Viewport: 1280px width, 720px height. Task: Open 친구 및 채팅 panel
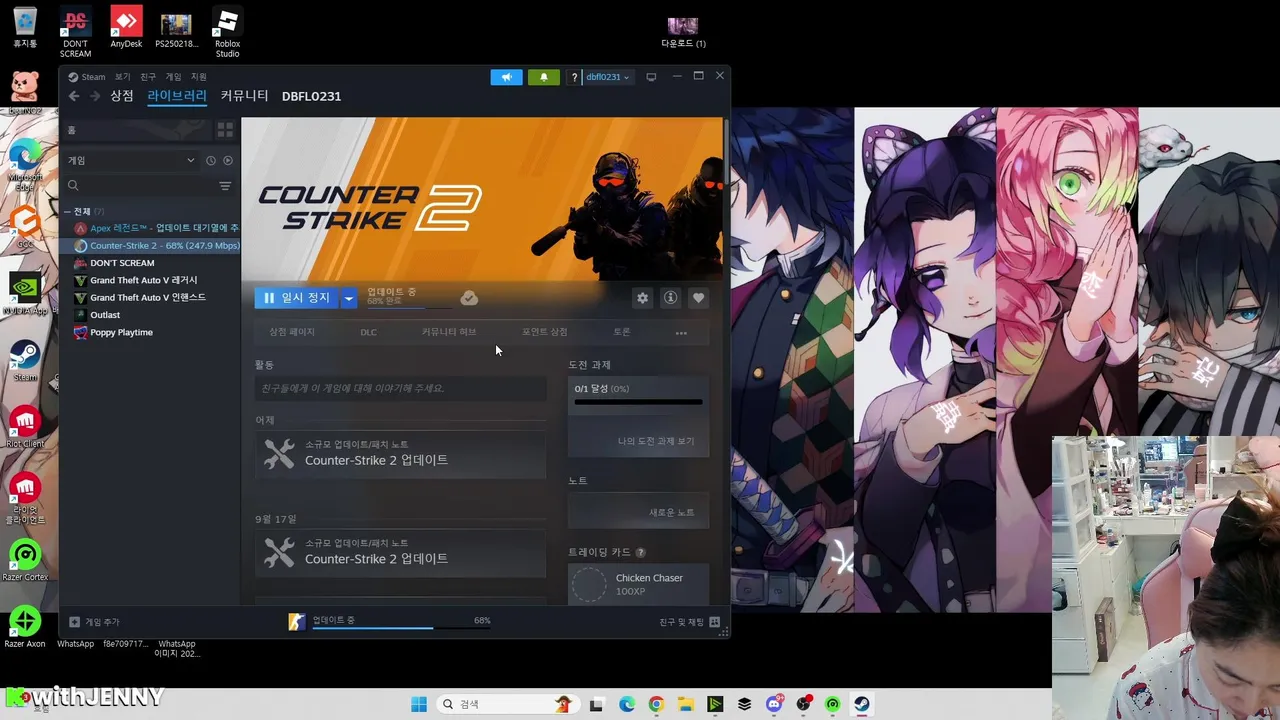[x=690, y=622]
